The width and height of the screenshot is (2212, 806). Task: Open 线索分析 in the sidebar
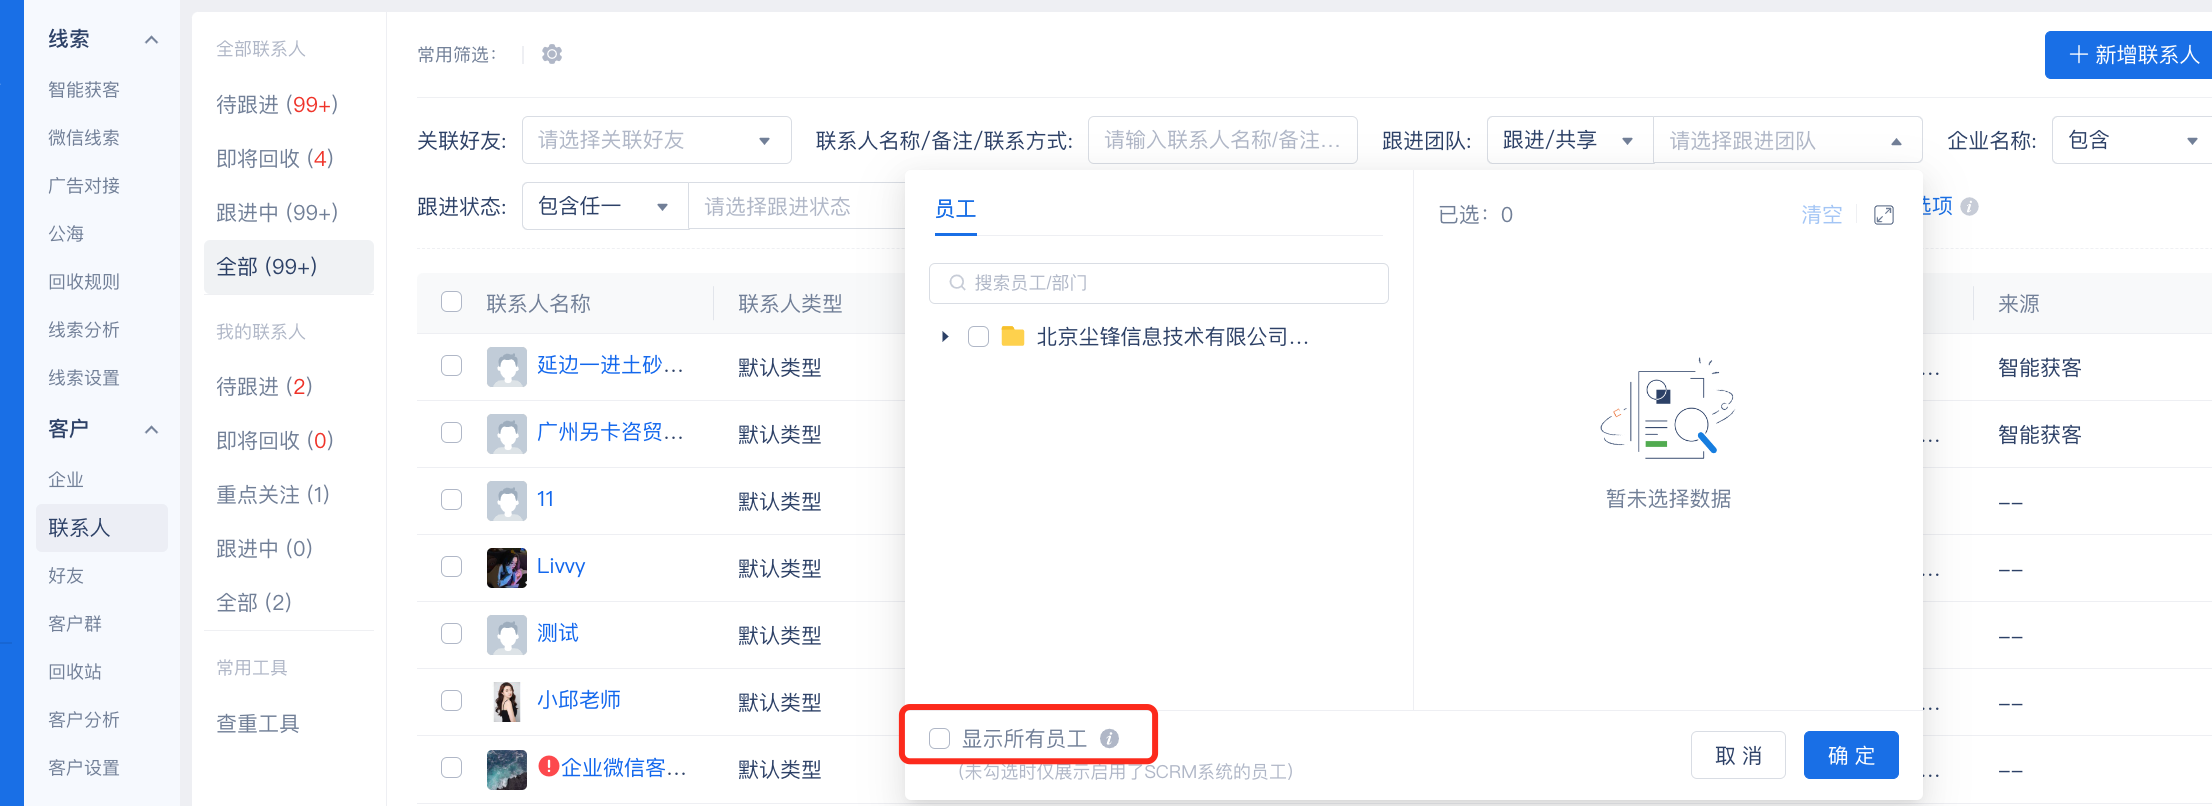point(84,330)
